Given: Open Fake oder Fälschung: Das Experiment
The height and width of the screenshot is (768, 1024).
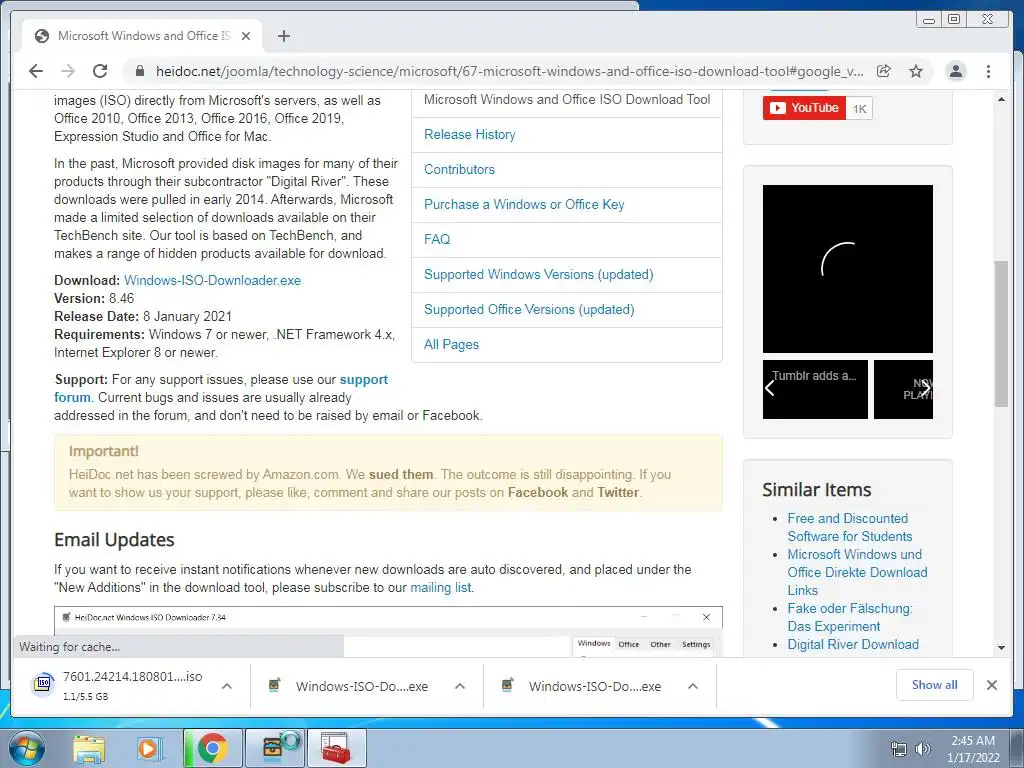Looking at the screenshot, I should click(850, 617).
